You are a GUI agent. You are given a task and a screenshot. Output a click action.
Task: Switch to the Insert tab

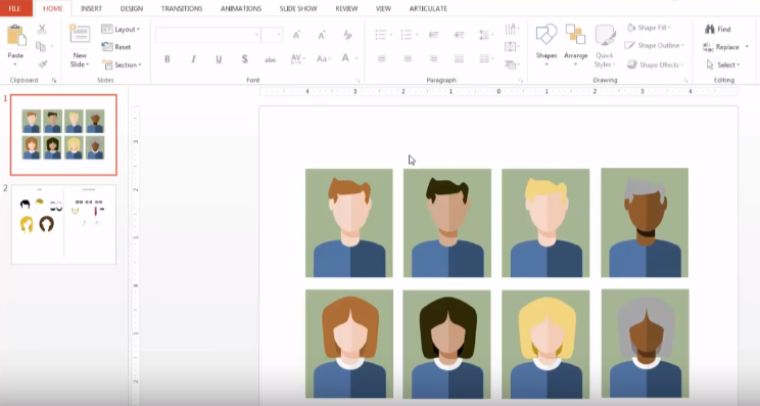click(91, 8)
